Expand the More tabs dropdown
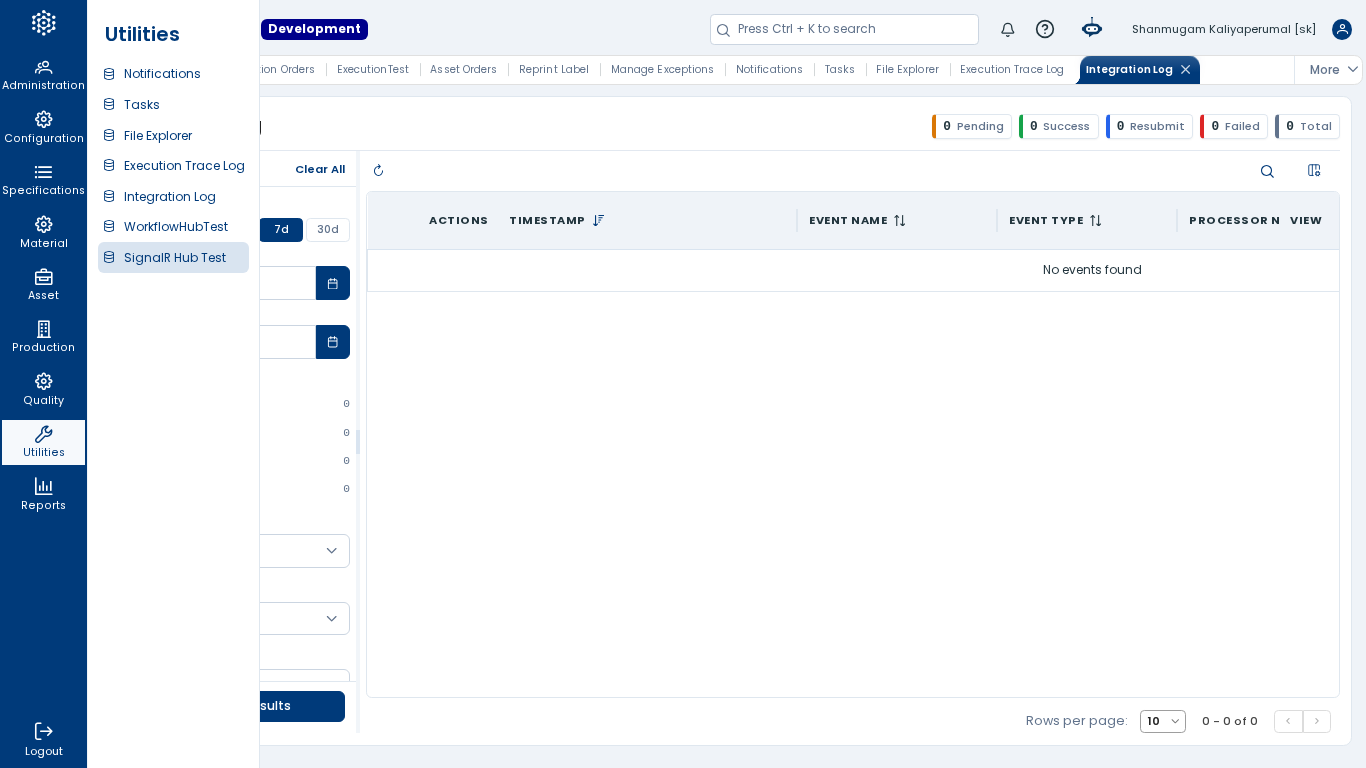The width and height of the screenshot is (1366, 768). [x=1334, y=70]
